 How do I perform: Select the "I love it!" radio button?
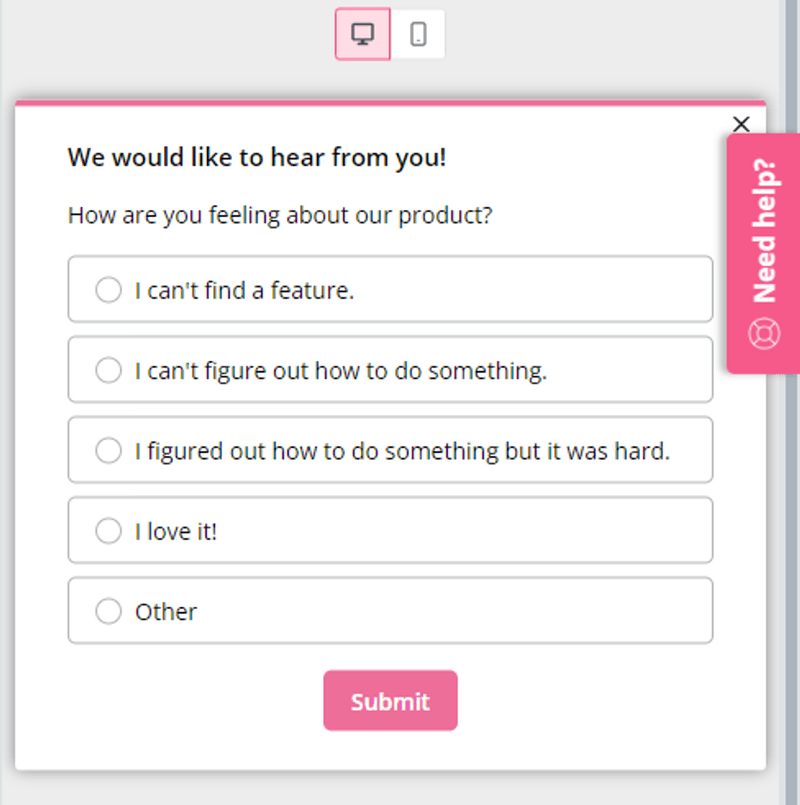(x=108, y=530)
